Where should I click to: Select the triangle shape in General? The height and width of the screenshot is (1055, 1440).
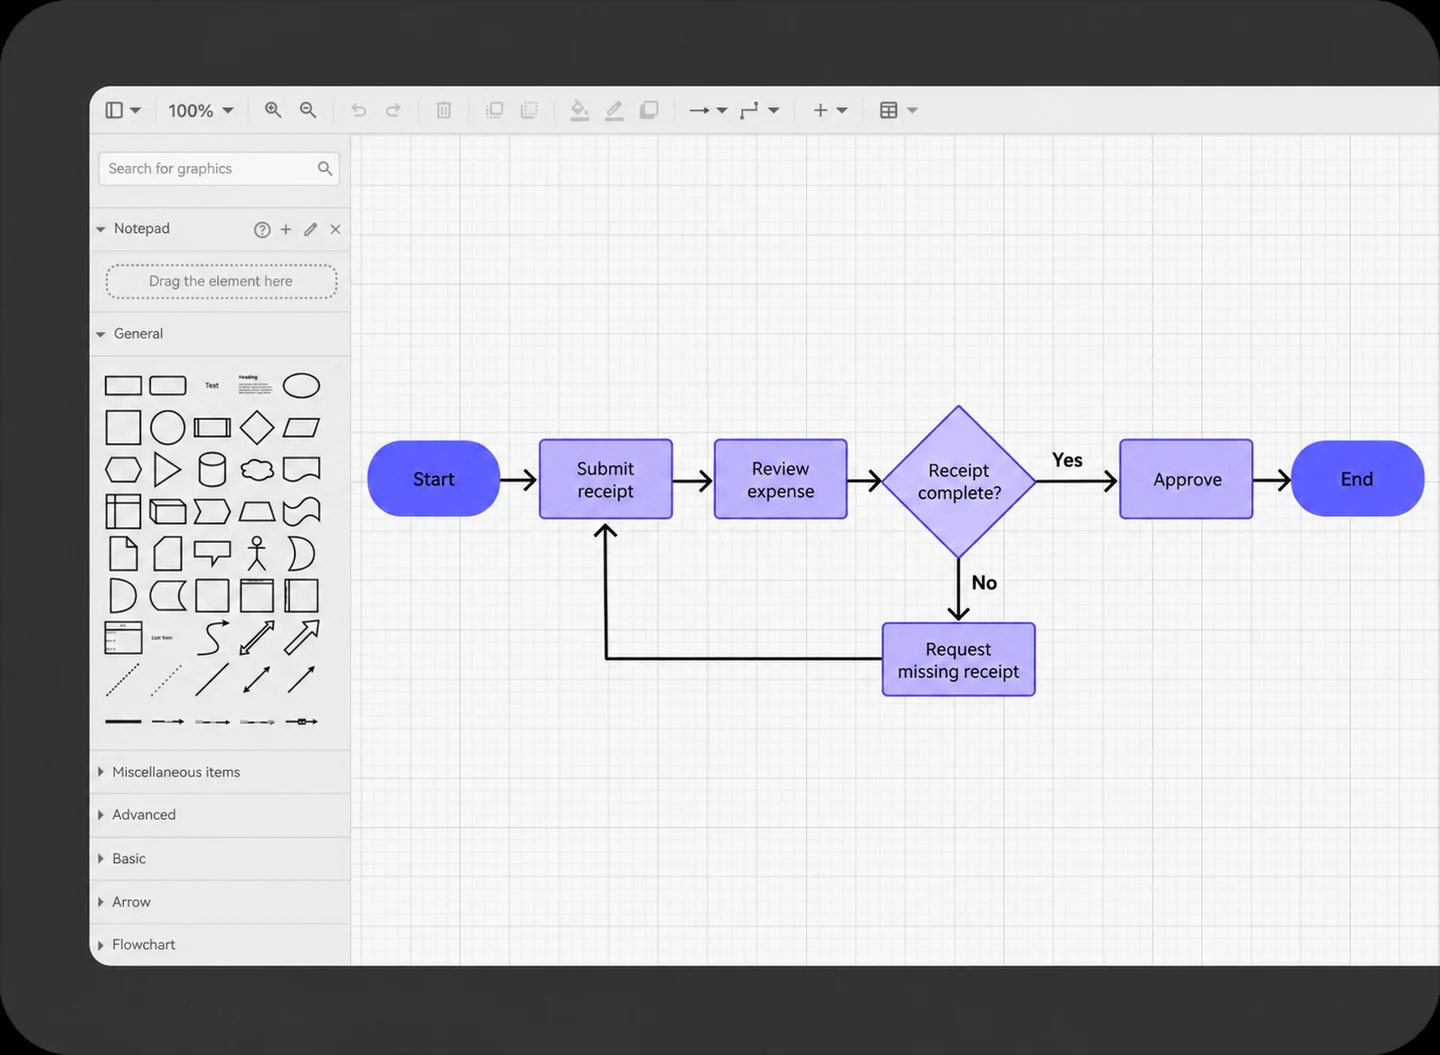168,469
